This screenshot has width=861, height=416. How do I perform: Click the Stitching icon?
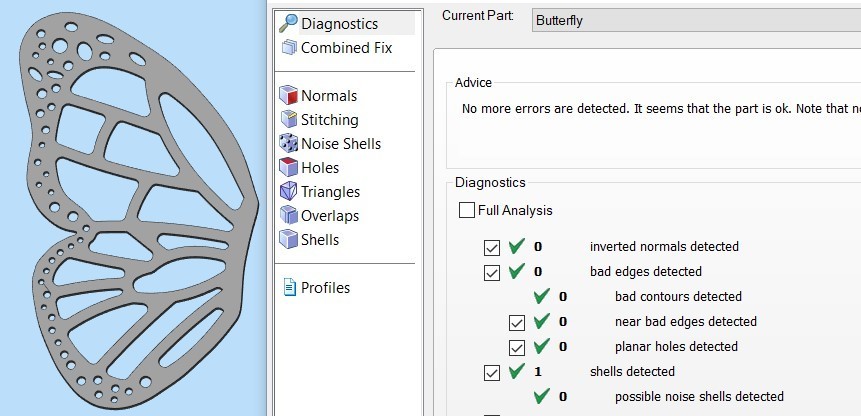point(288,120)
